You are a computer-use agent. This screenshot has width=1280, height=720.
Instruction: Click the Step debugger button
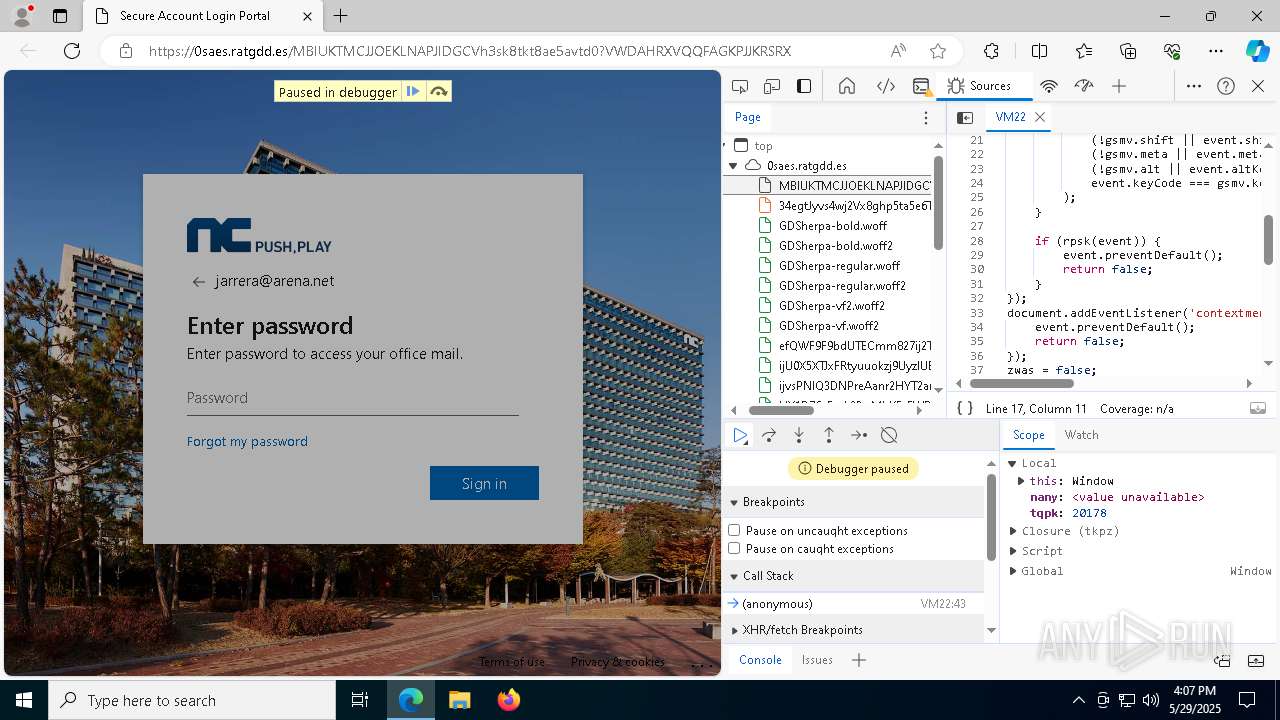[x=859, y=435]
